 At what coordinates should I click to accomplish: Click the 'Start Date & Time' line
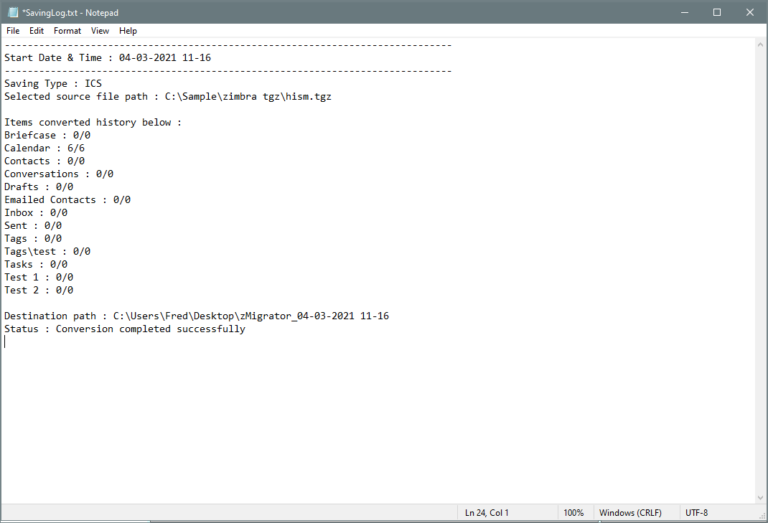pos(108,58)
